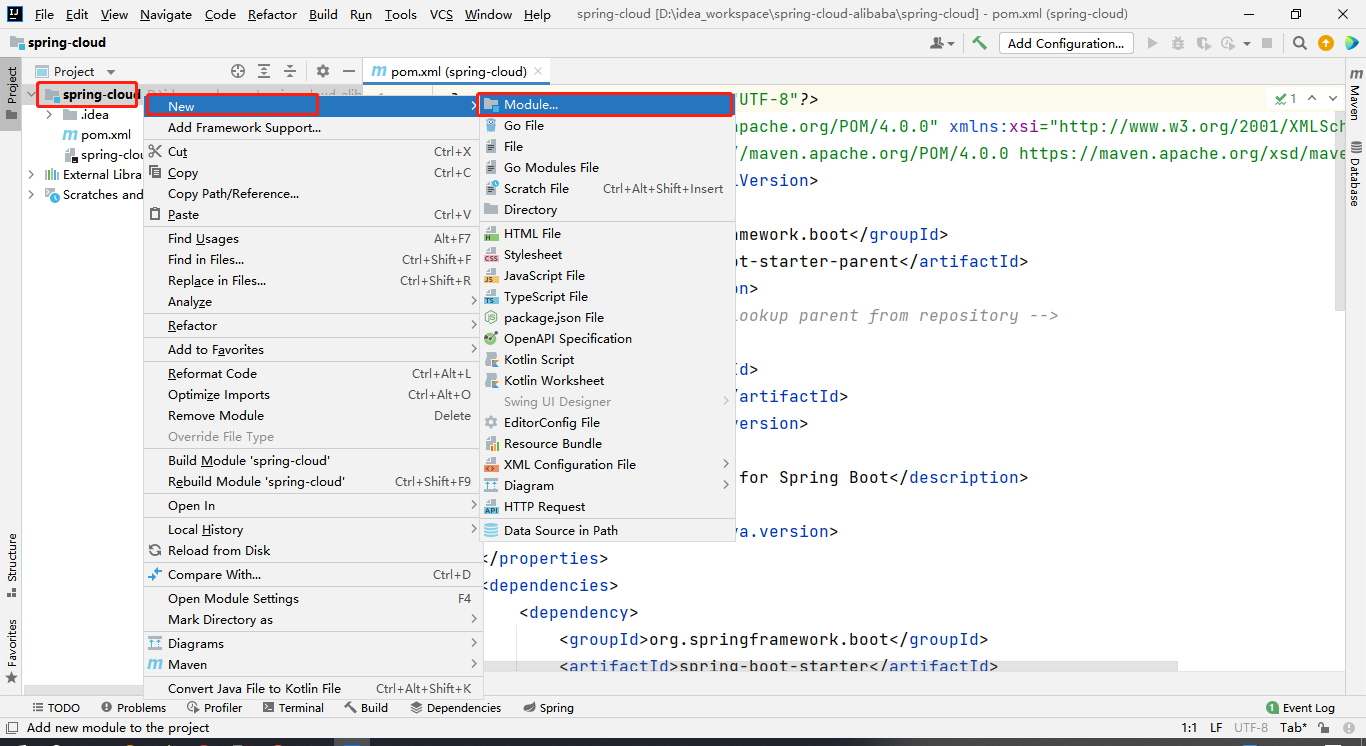Open the Terminal tool window

click(x=293, y=707)
